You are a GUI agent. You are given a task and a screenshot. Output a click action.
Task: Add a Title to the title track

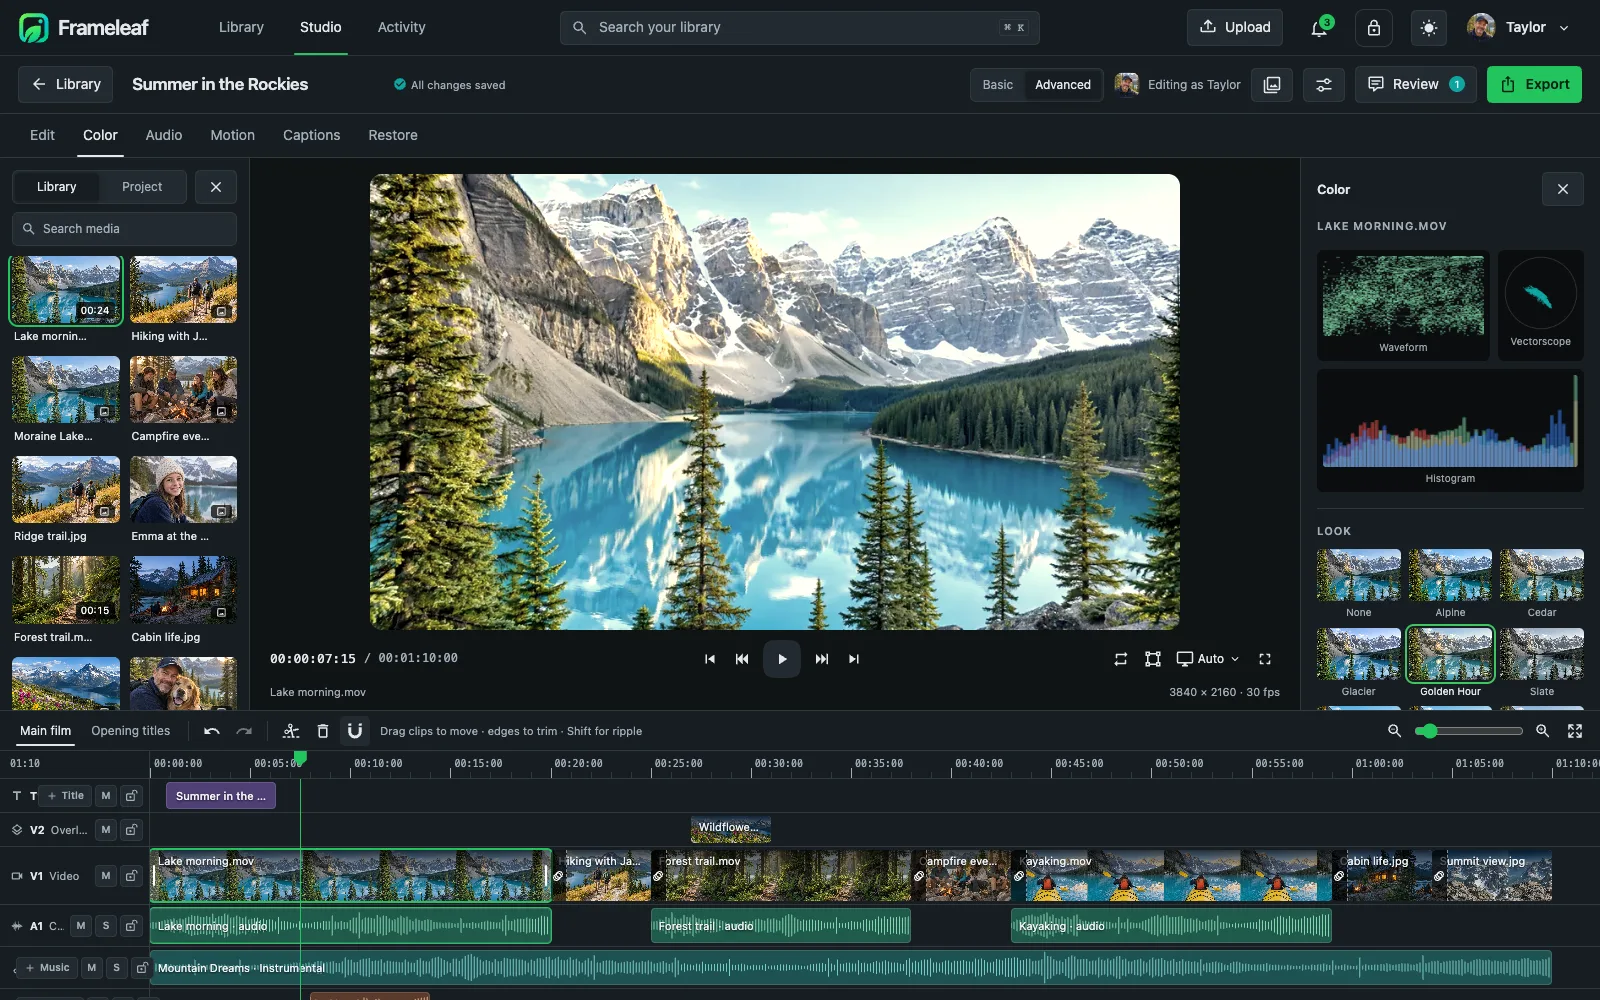pyautogui.click(x=66, y=796)
